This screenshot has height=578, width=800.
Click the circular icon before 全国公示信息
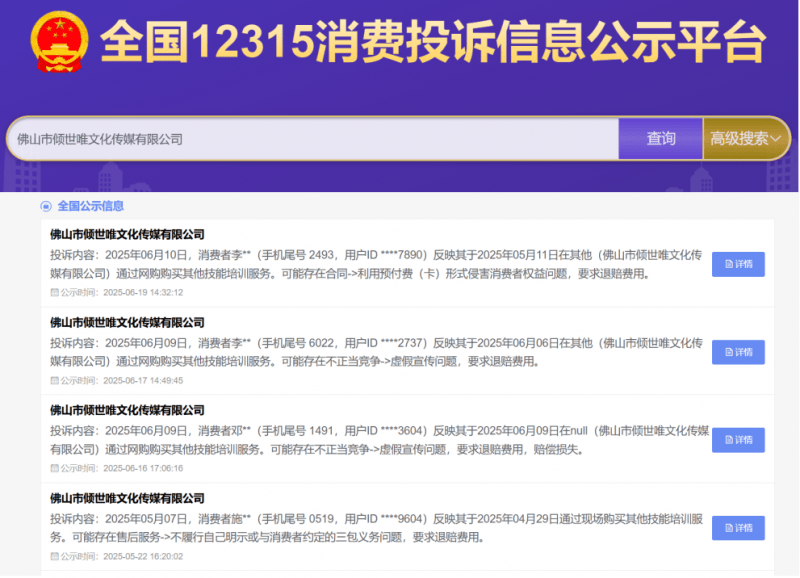pos(44,206)
